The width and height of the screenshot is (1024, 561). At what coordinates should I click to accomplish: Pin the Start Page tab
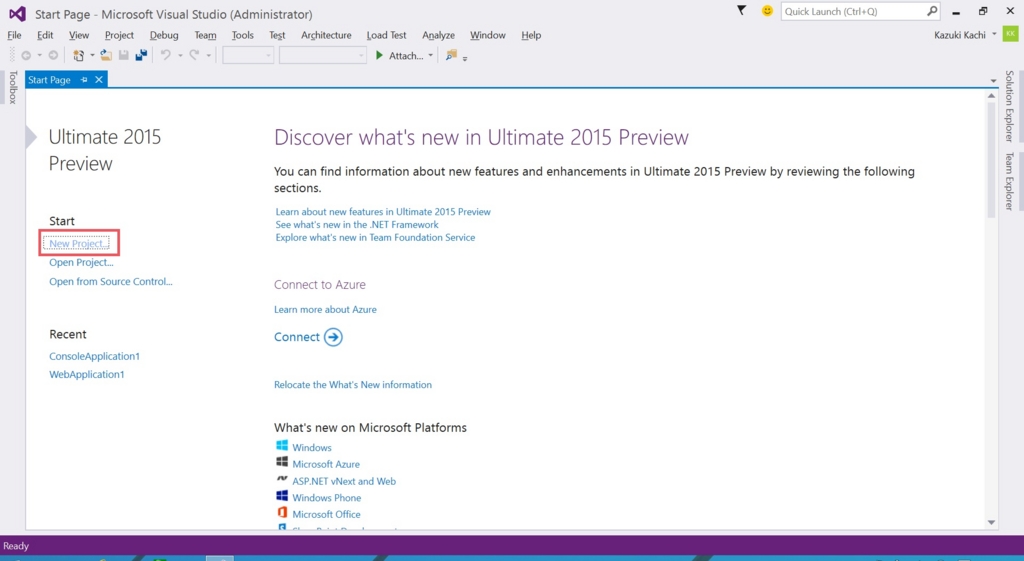tap(84, 80)
